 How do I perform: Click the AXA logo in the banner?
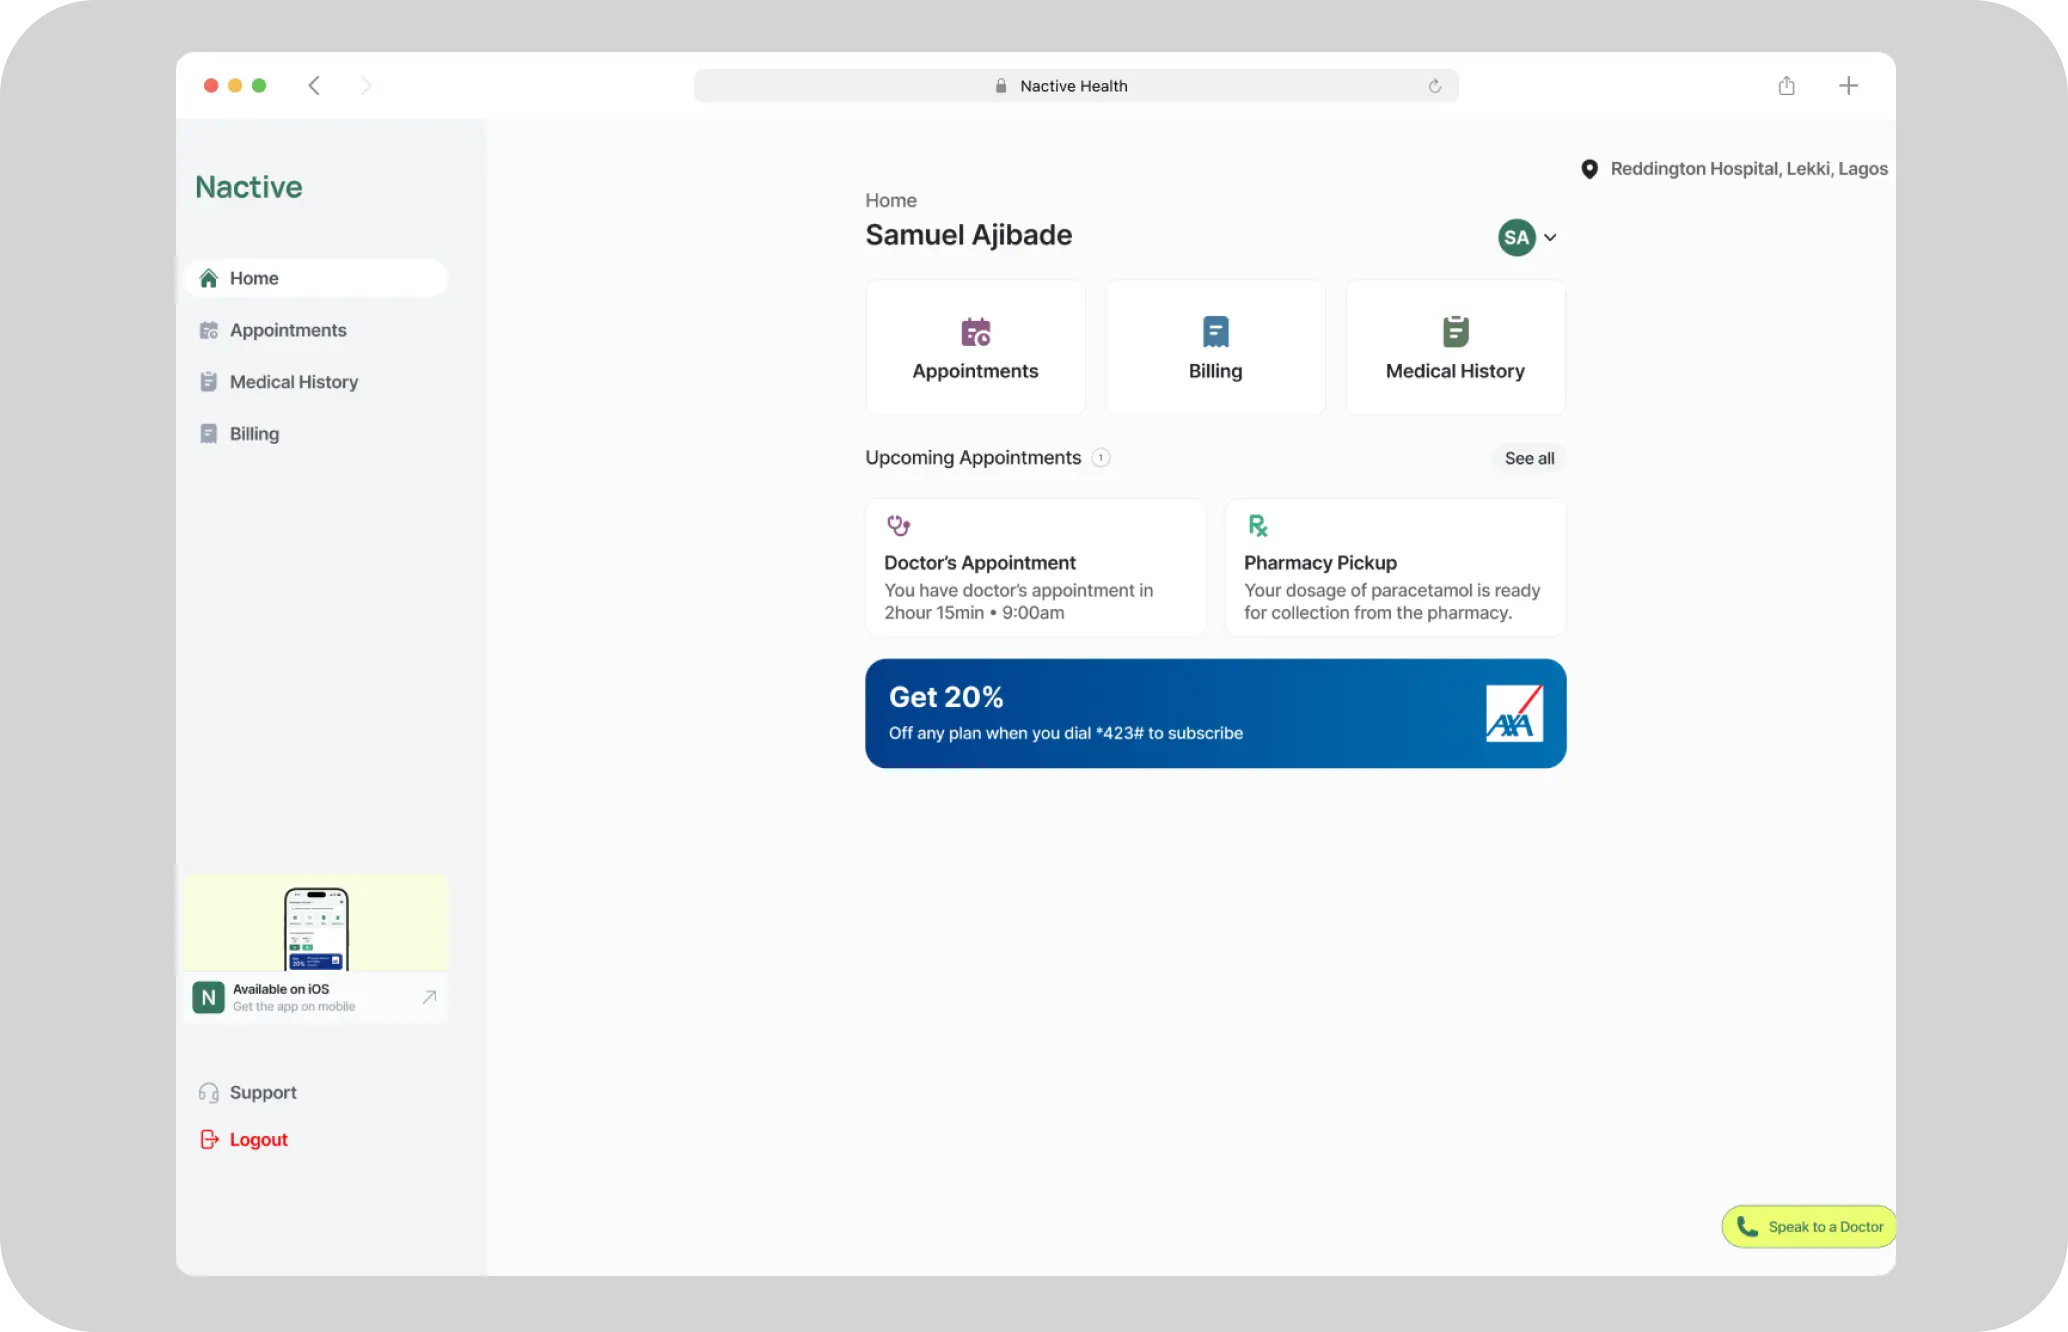click(1514, 713)
